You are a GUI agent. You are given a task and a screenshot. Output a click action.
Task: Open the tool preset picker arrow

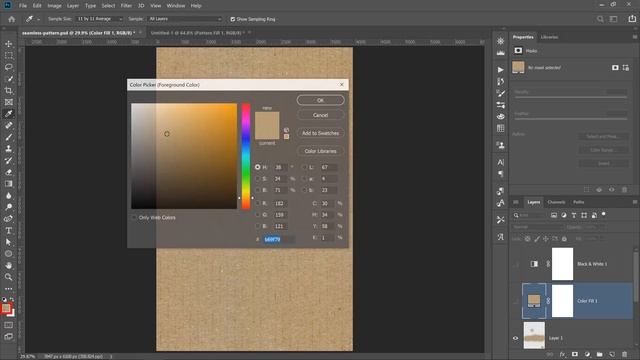click(x=39, y=19)
